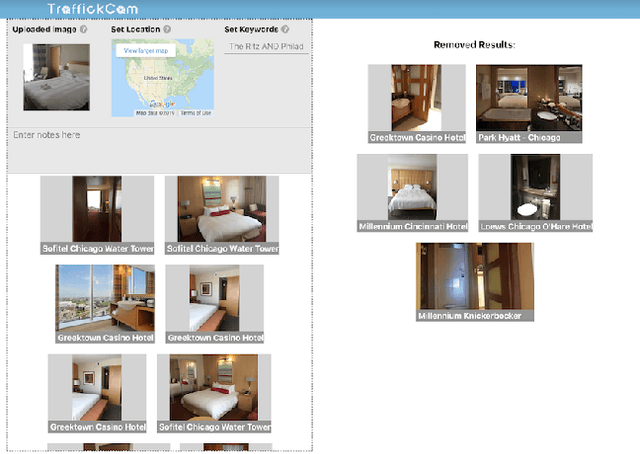Screen dimensions: 640x454
Task: Select Sofitel result with red pillow bed, top row
Action: pos(221,210)
